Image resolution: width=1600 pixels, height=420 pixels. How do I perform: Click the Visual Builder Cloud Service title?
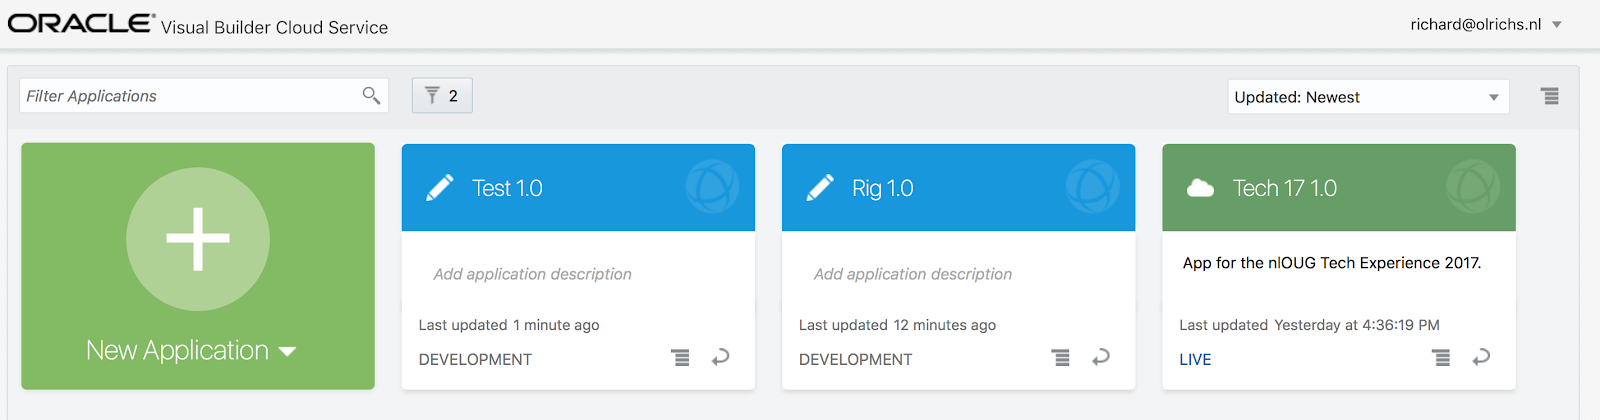click(x=274, y=28)
